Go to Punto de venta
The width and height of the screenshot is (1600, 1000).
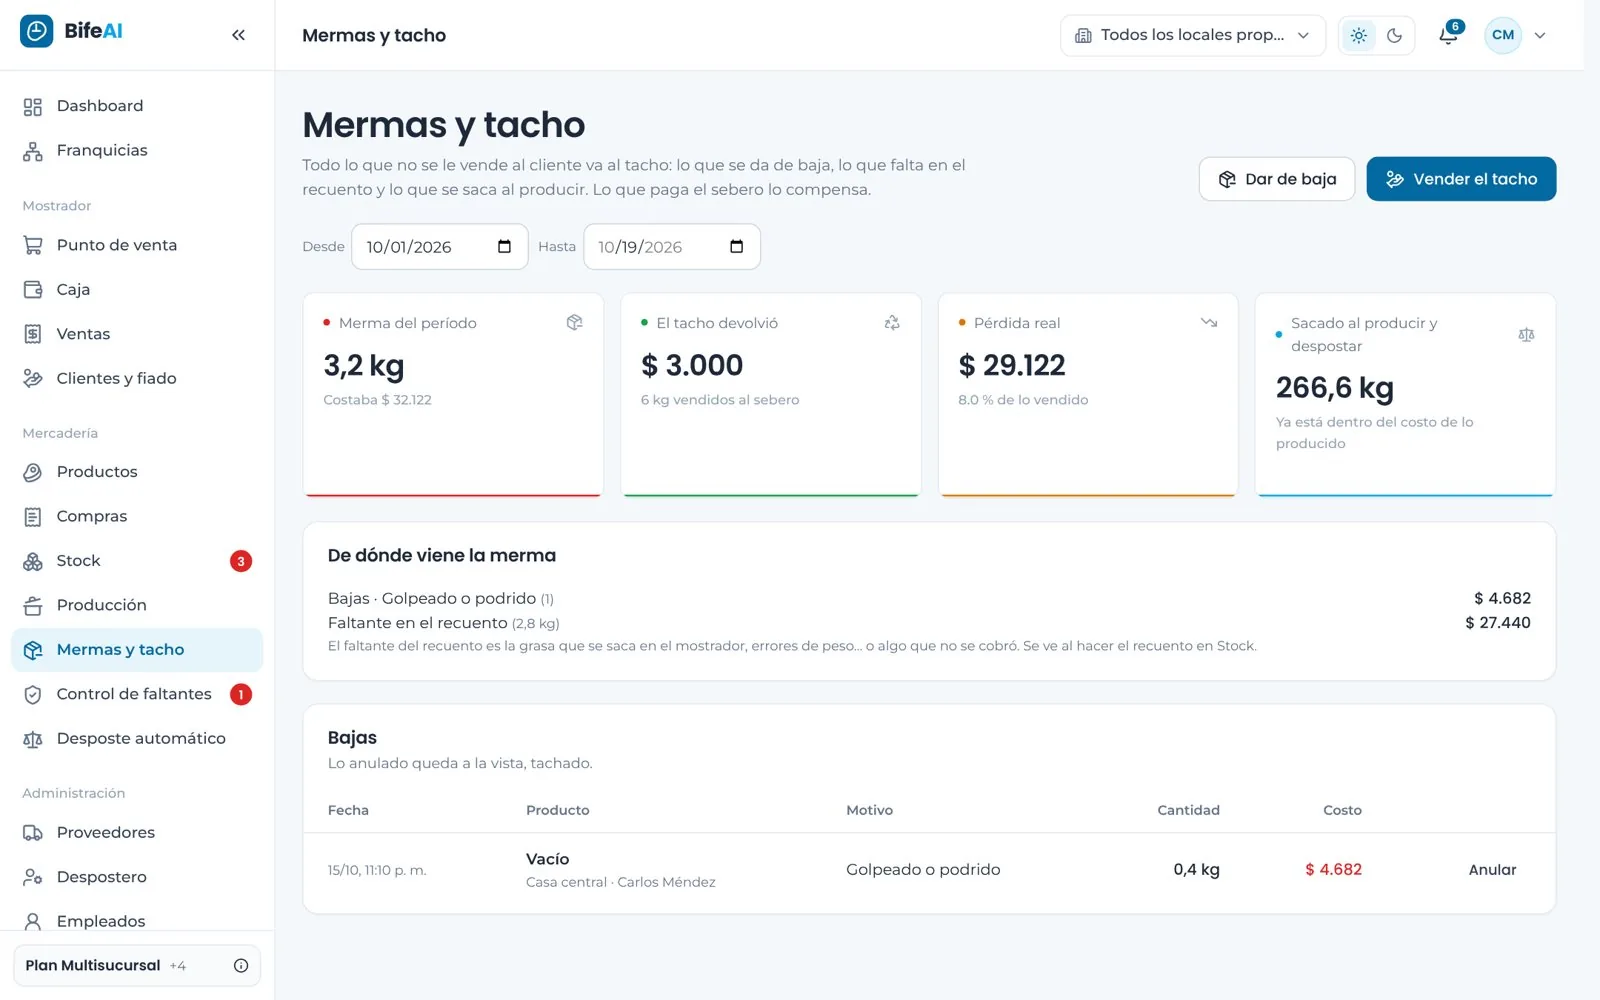pyautogui.click(x=137, y=245)
